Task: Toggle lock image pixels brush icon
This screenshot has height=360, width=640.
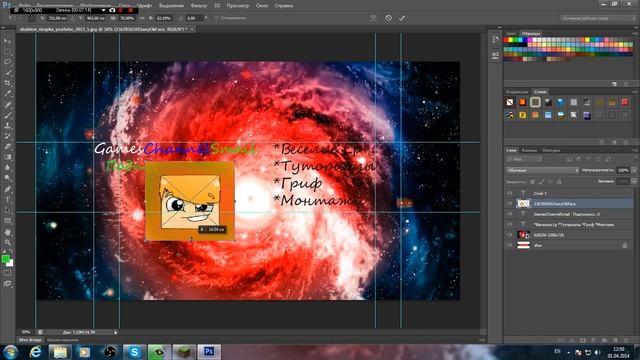Action: tap(541, 182)
